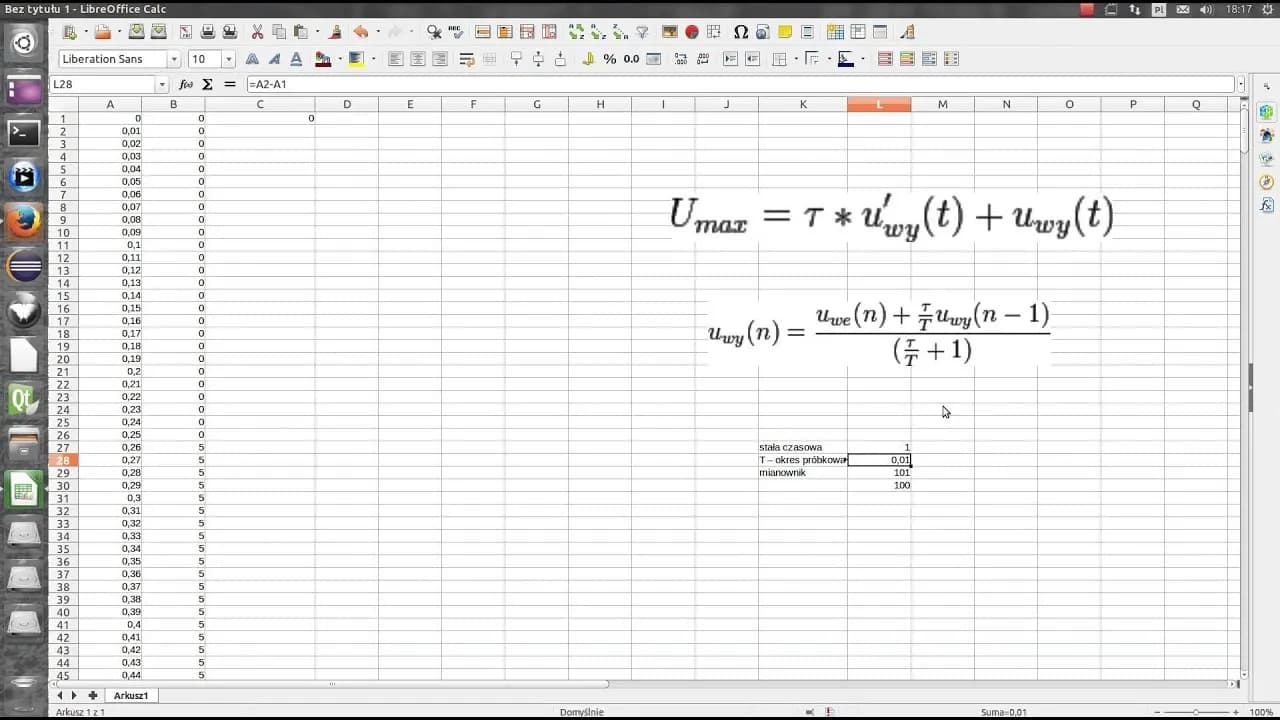
Task: Select the Arkusz1 sheet tab
Action: pos(131,695)
